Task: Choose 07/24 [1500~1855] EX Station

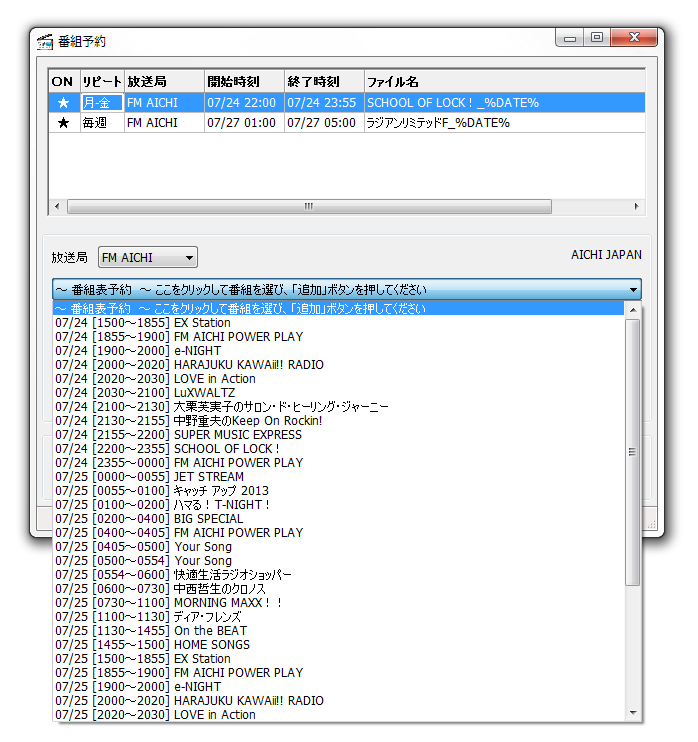Action: pos(338,323)
